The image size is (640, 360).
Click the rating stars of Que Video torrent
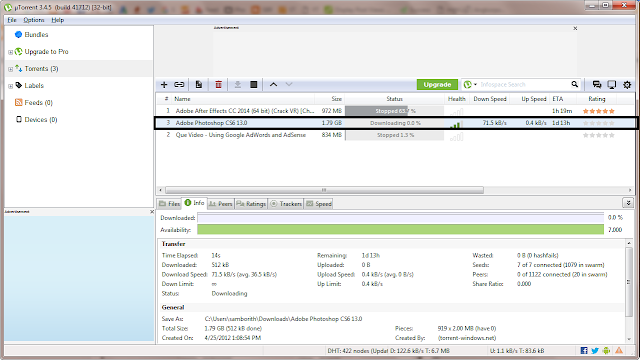point(599,135)
